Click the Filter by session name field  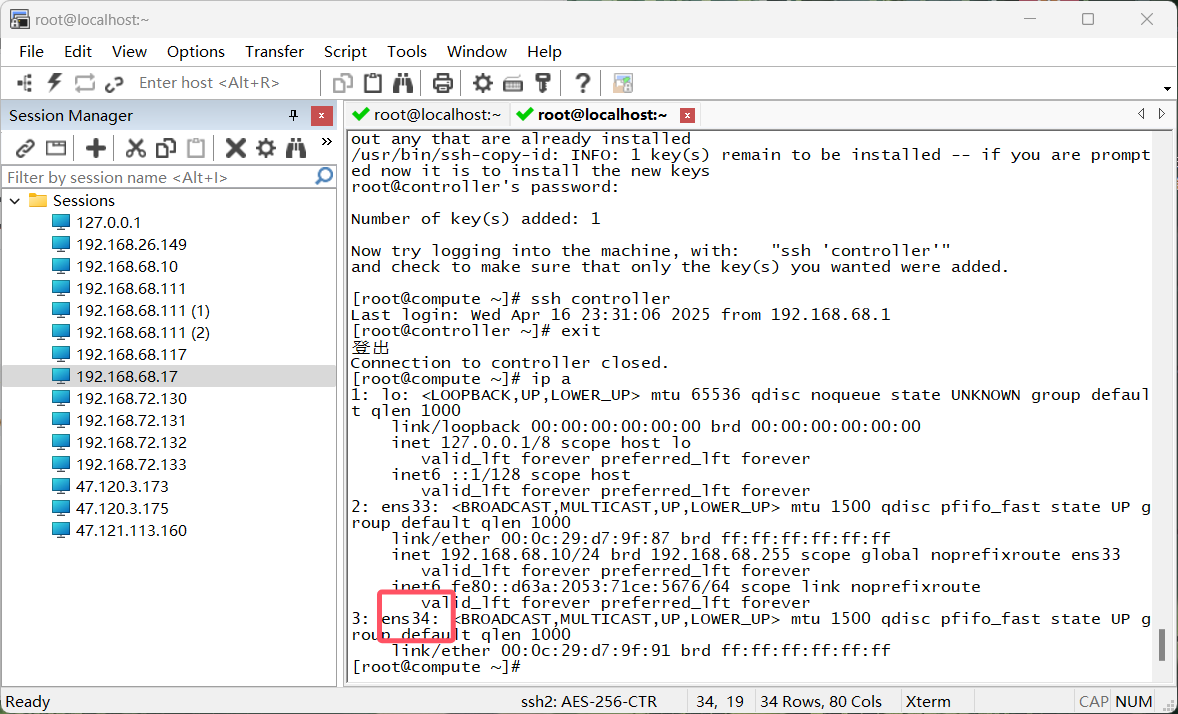(158, 177)
